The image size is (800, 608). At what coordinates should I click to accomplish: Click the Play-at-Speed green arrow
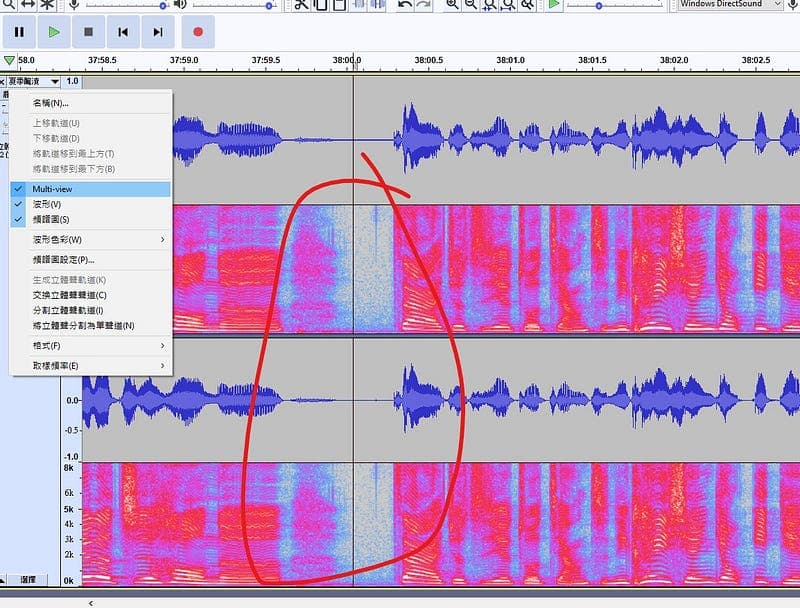pyautogui.click(x=554, y=5)
